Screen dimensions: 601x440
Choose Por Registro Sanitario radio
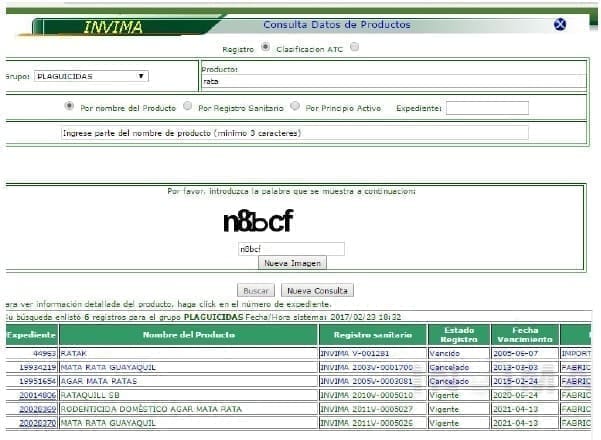[187, 105]
